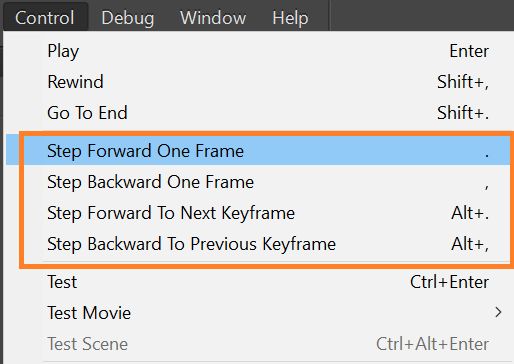This screenshot has width=514, height=364.
Task: Open the Window menu
Action: 213,17
